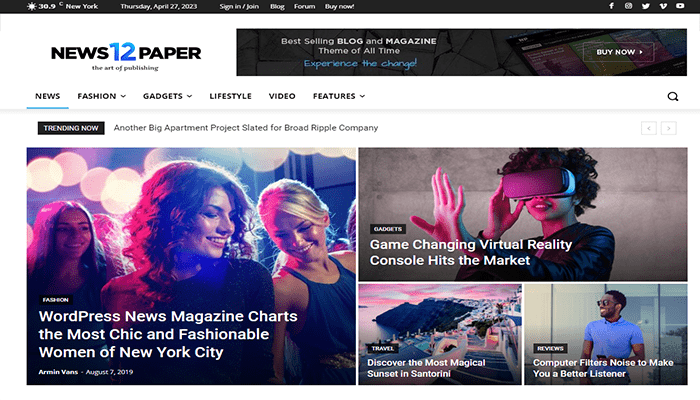Screen dimensions: 700x400
Task: Click the Sign in / Join link
Action: click(239, 6)
